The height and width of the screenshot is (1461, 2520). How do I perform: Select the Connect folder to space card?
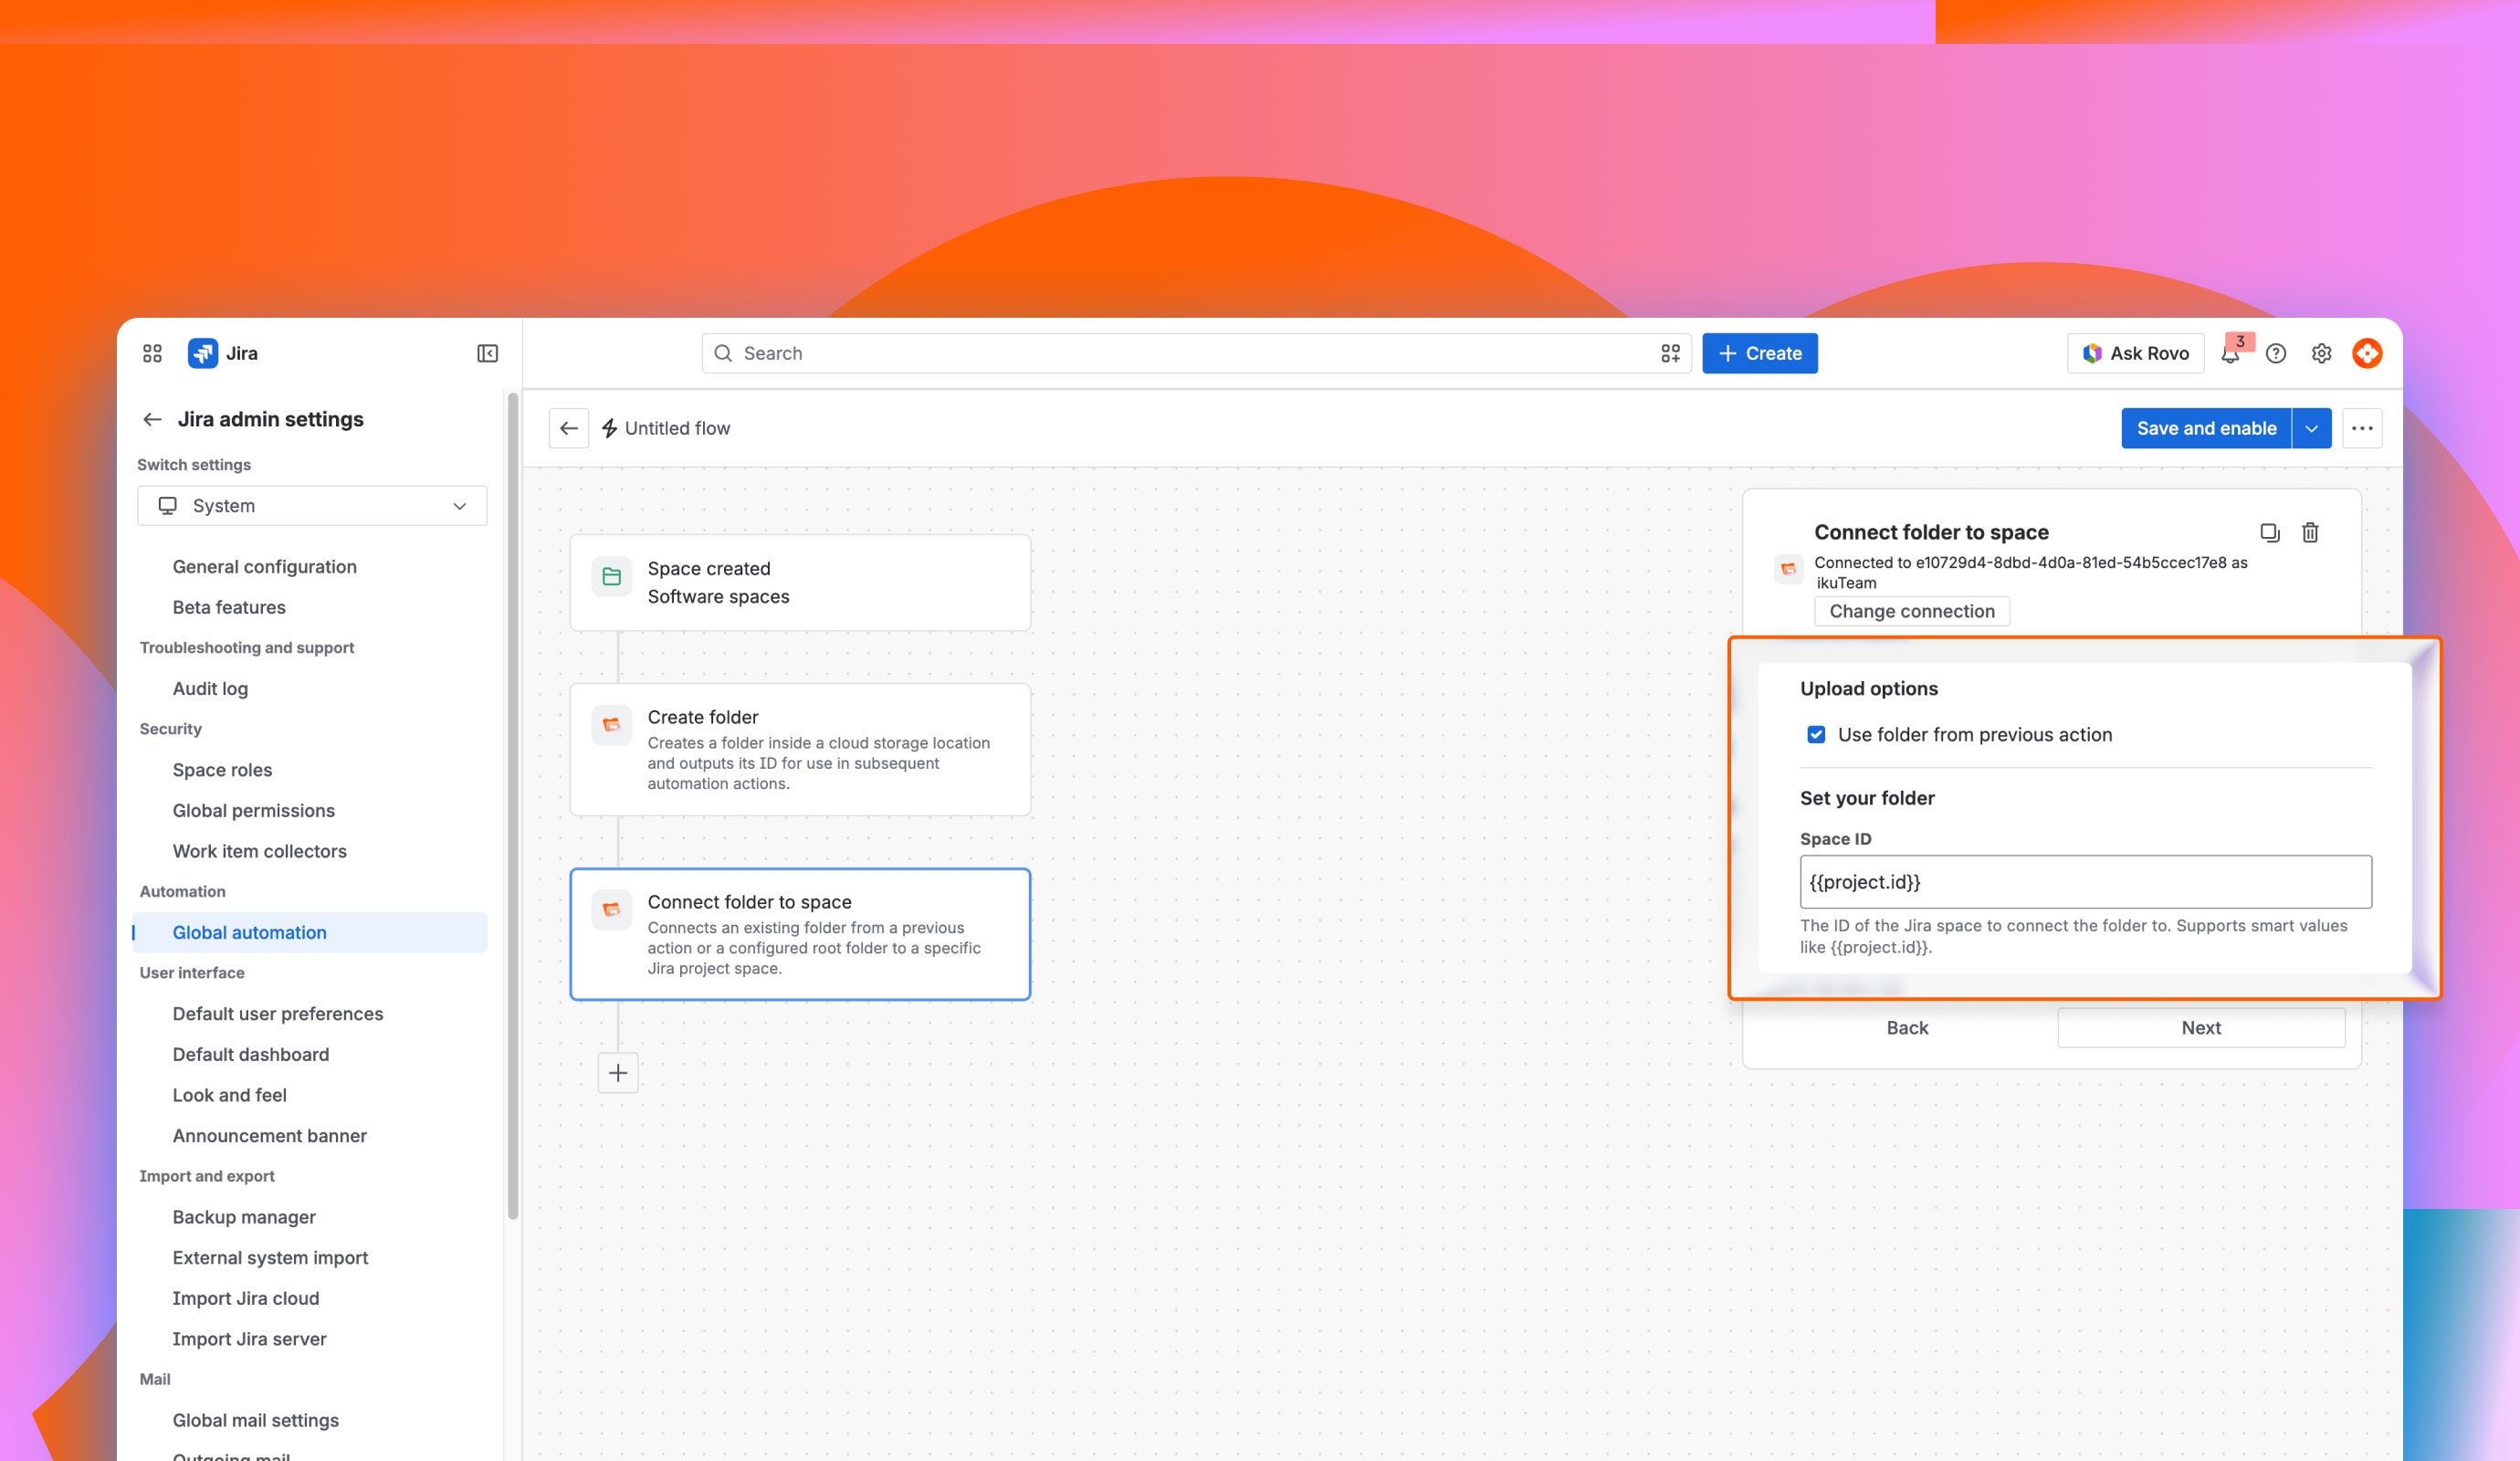tap(800, 934)
